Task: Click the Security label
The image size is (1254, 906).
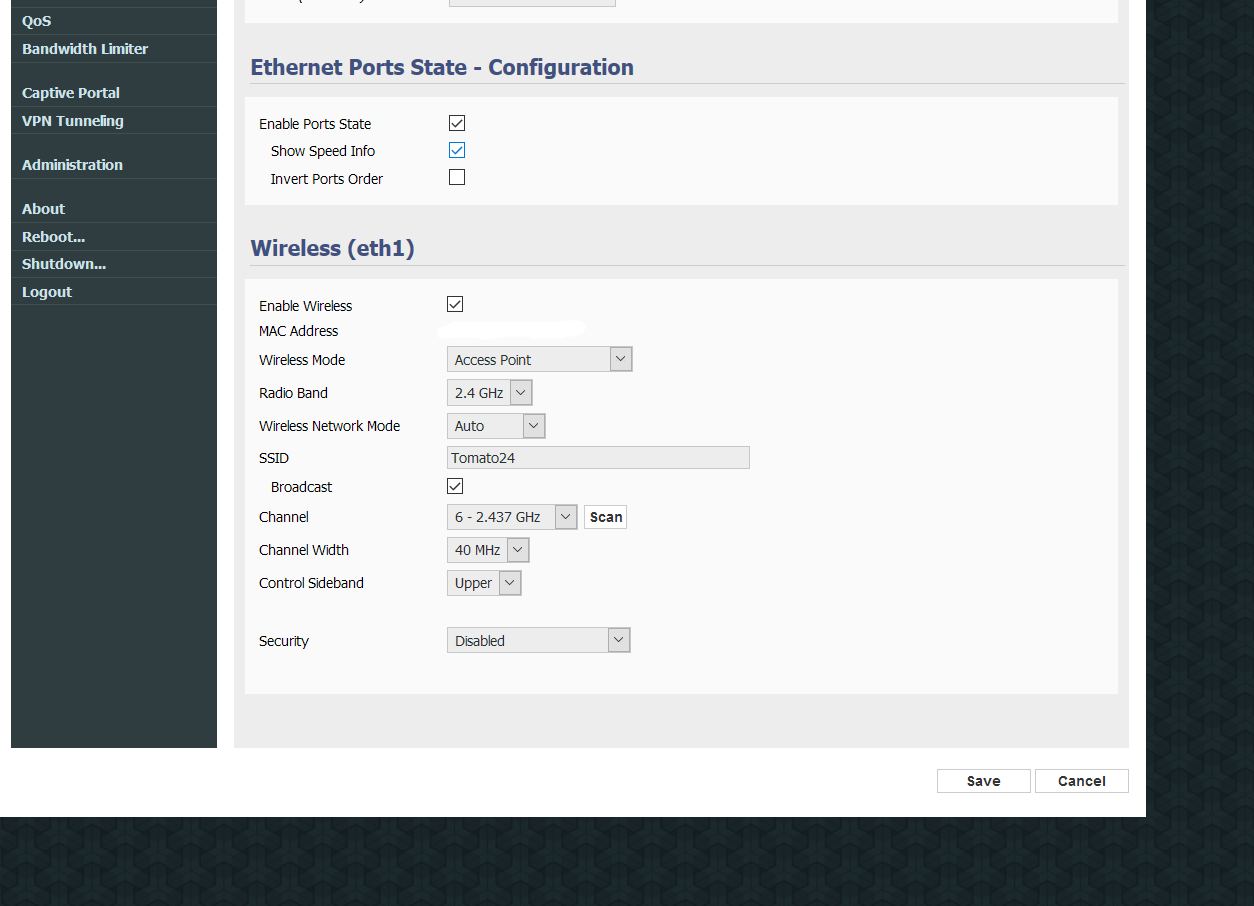Action: [x=284, y=641]
